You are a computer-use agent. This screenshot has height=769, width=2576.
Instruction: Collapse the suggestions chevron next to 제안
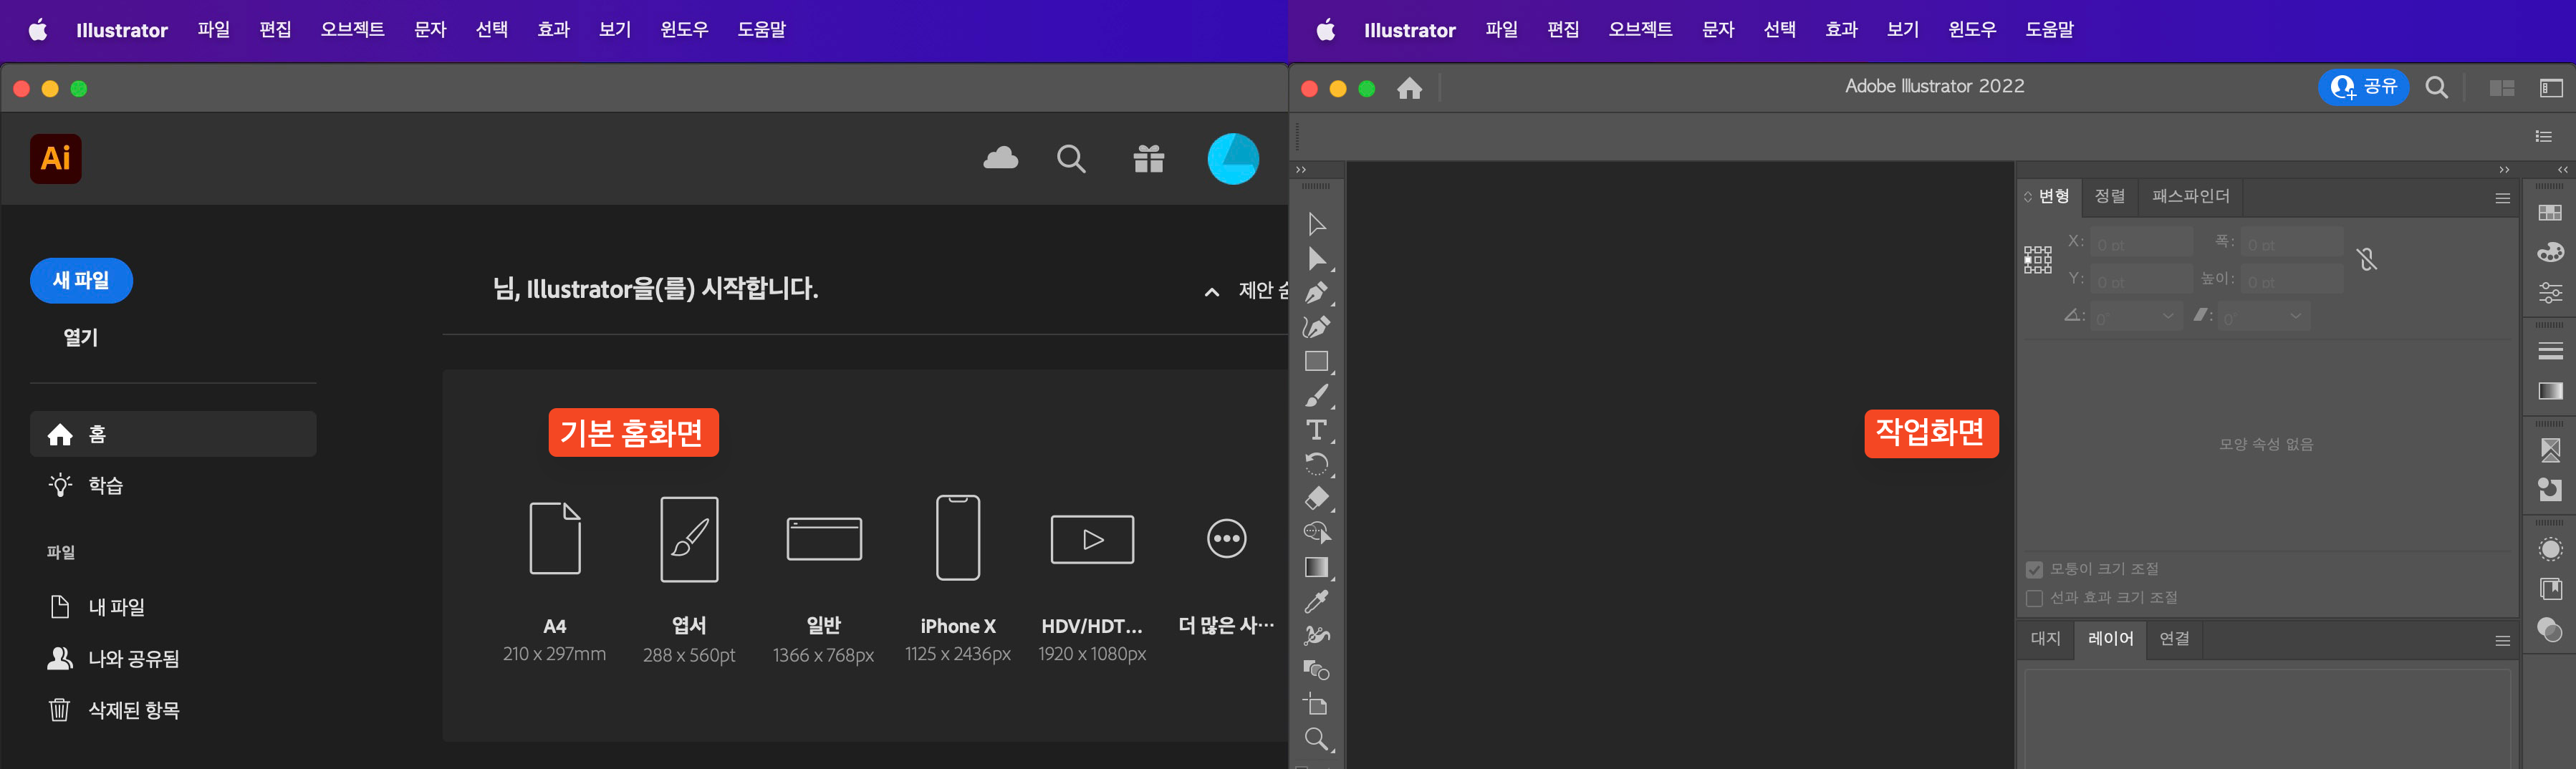pos(1211,292)
